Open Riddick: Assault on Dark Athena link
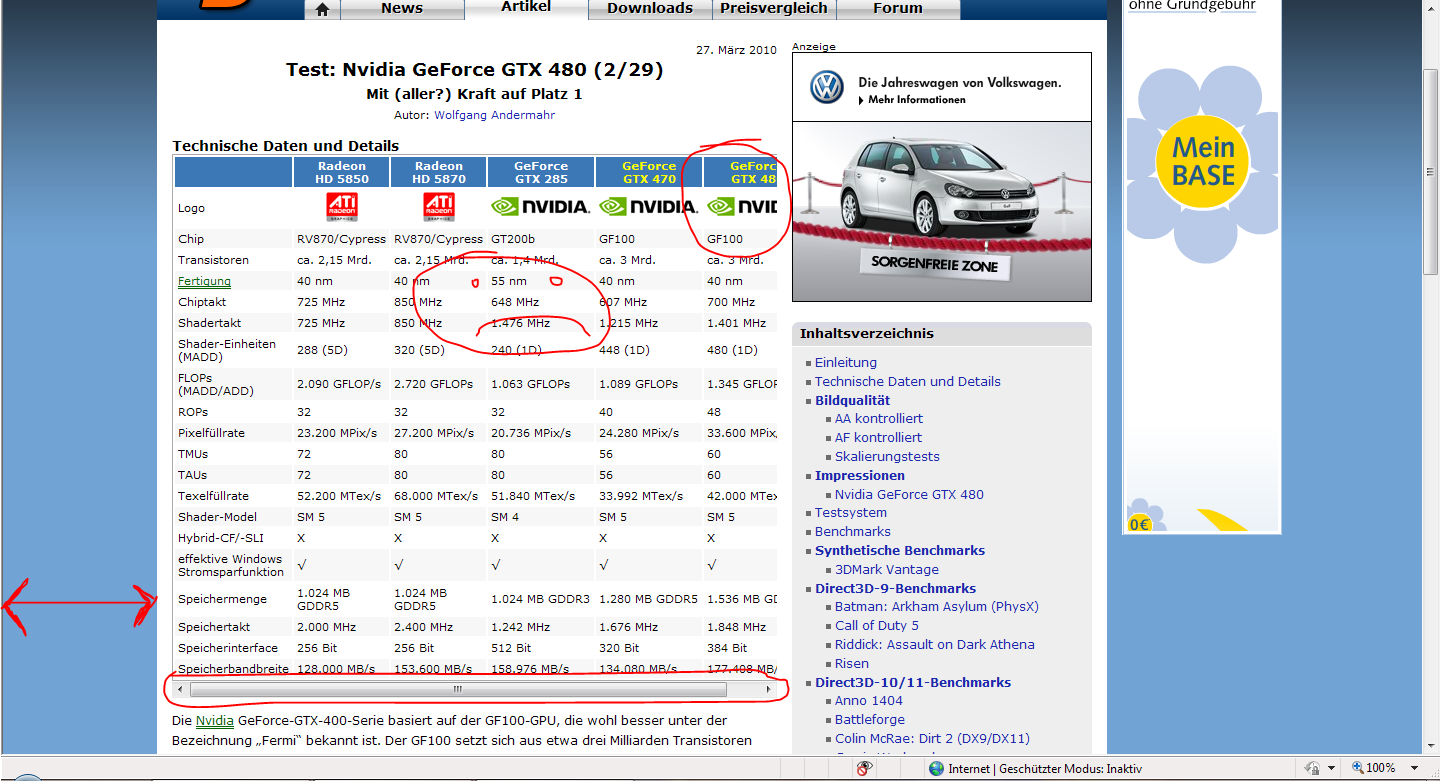Viewport: 1440px width, 781px height. coord(935,645)
